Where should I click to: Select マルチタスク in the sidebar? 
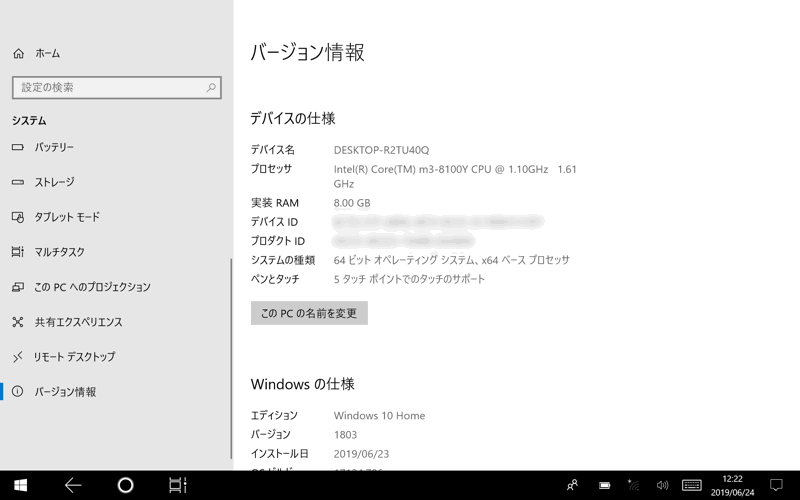59,252
